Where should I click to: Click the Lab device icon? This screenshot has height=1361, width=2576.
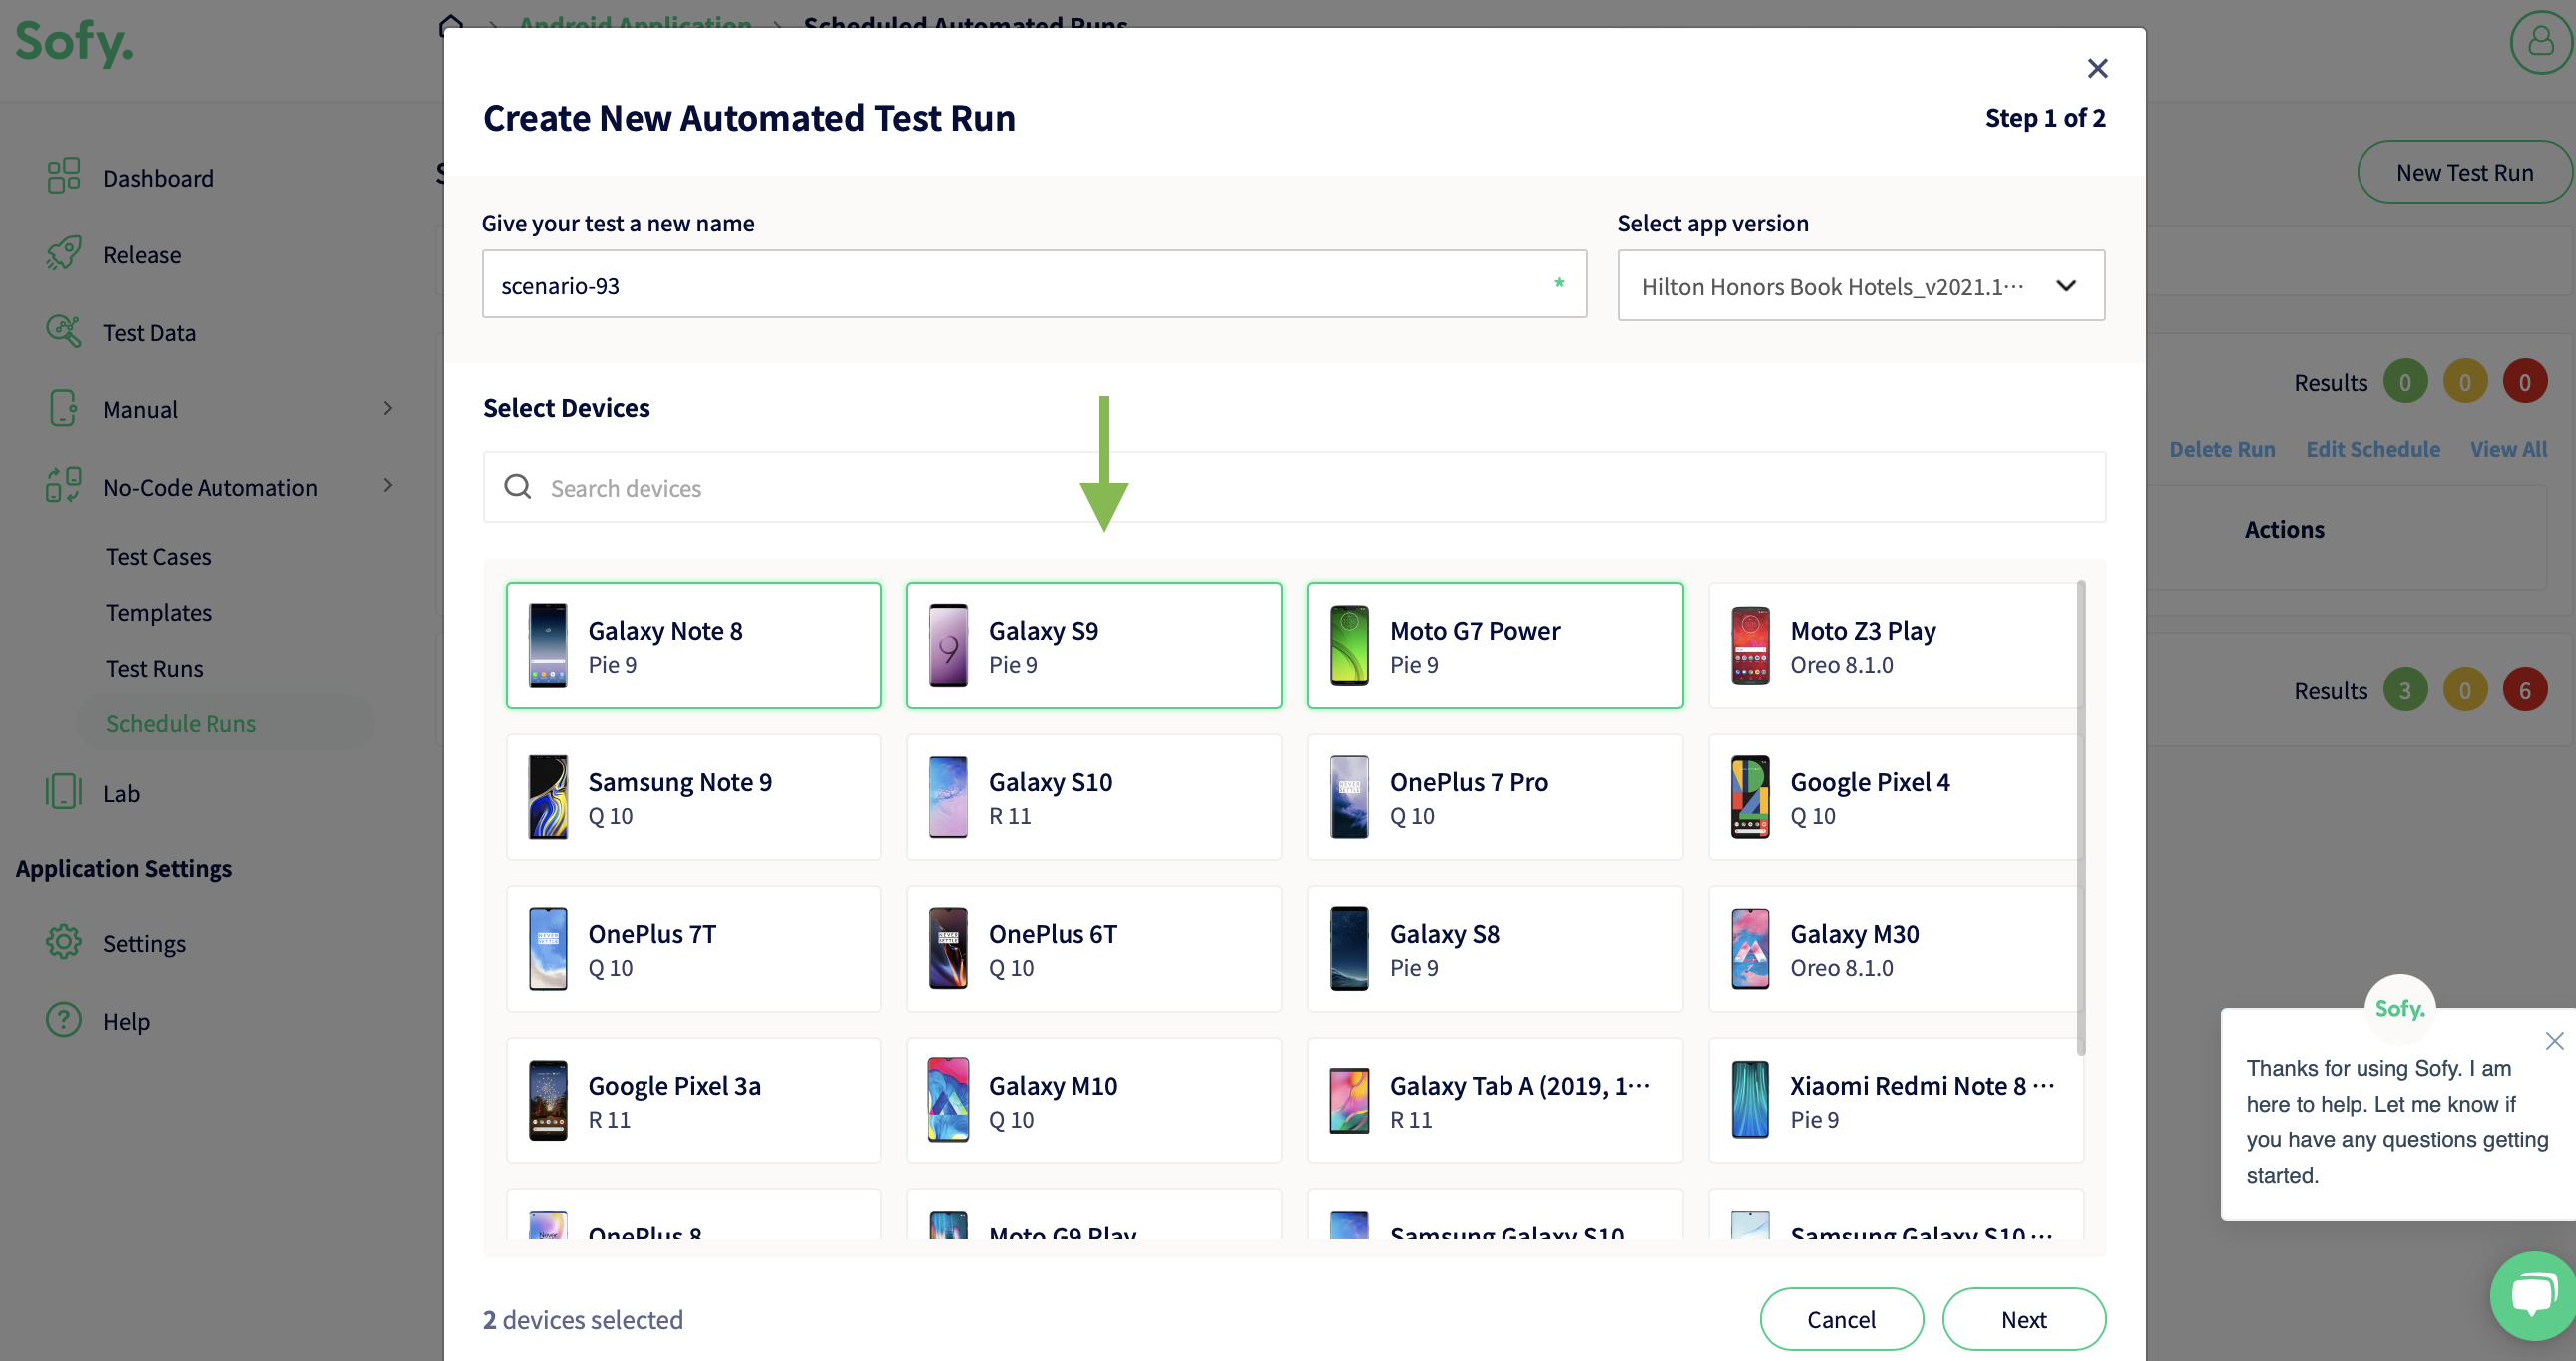63,792
